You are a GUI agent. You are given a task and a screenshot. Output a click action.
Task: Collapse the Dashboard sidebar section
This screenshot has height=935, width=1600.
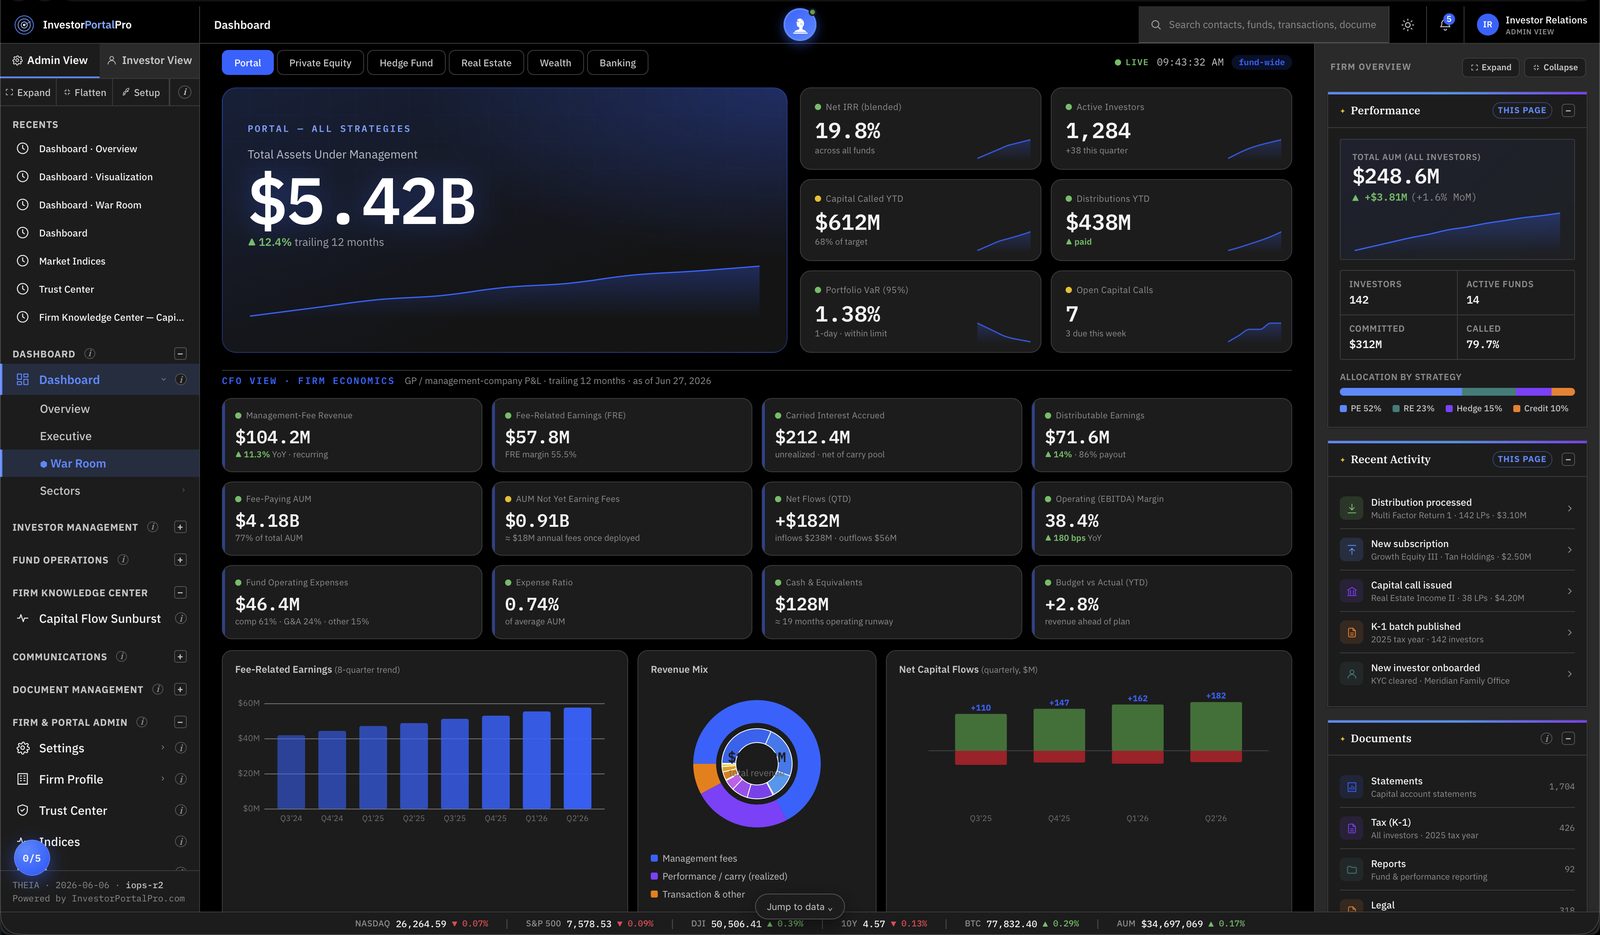click(180, 353)
